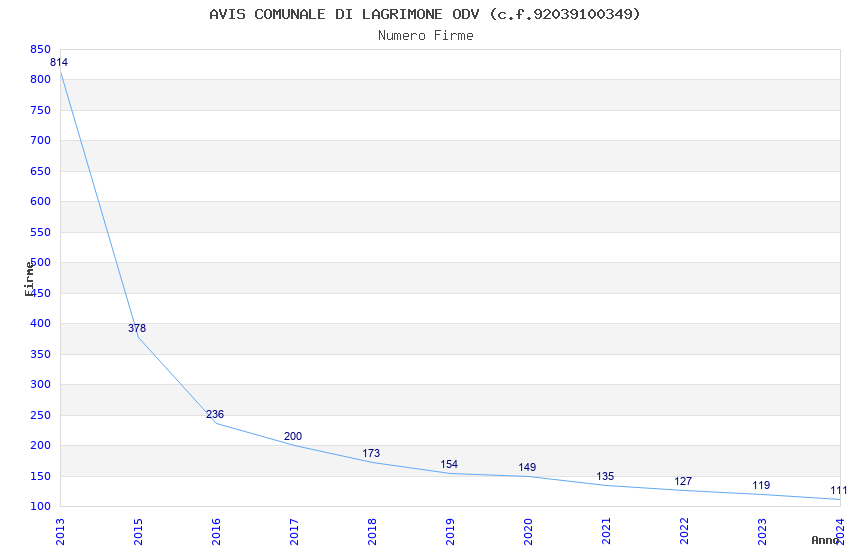Click the x-axis year 2023

[763, 532]
